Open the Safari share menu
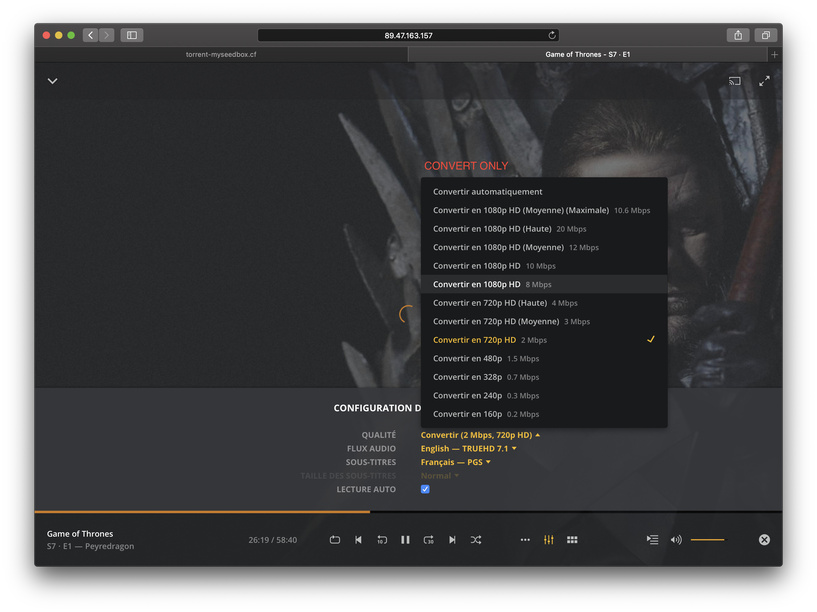 coord(738,35)
